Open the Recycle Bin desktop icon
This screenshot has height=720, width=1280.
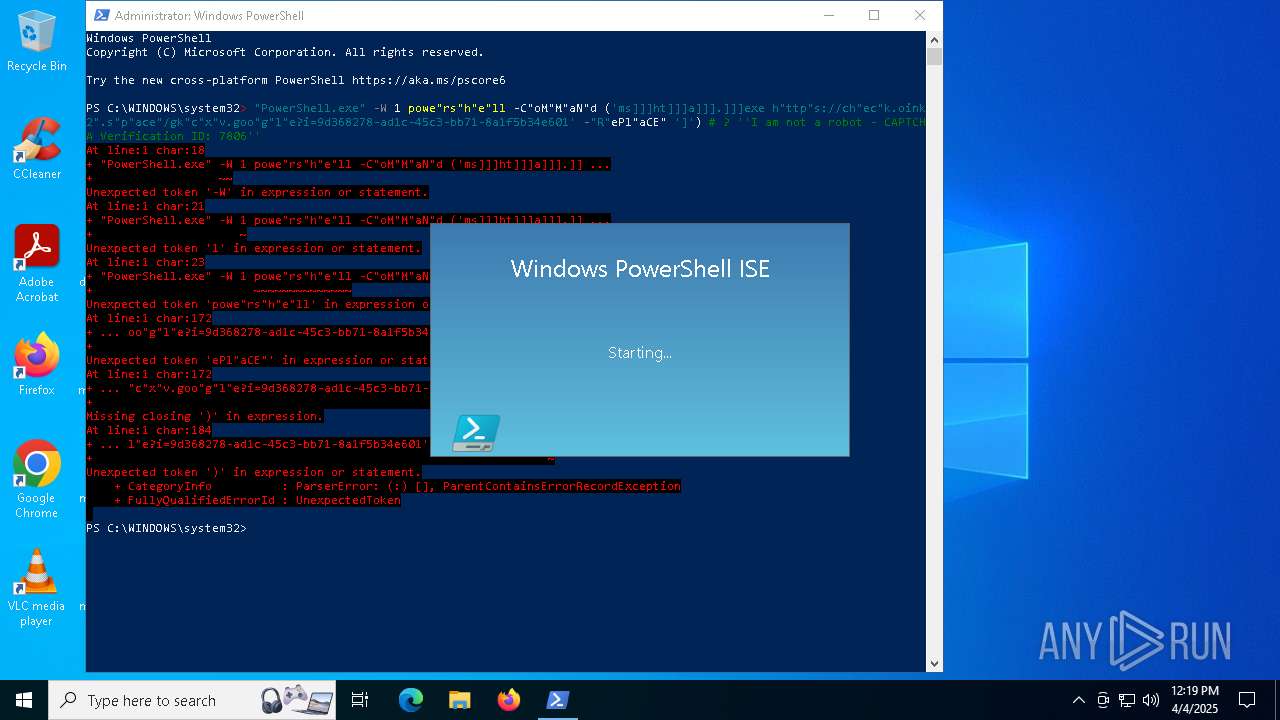click(x=37, y=42)
